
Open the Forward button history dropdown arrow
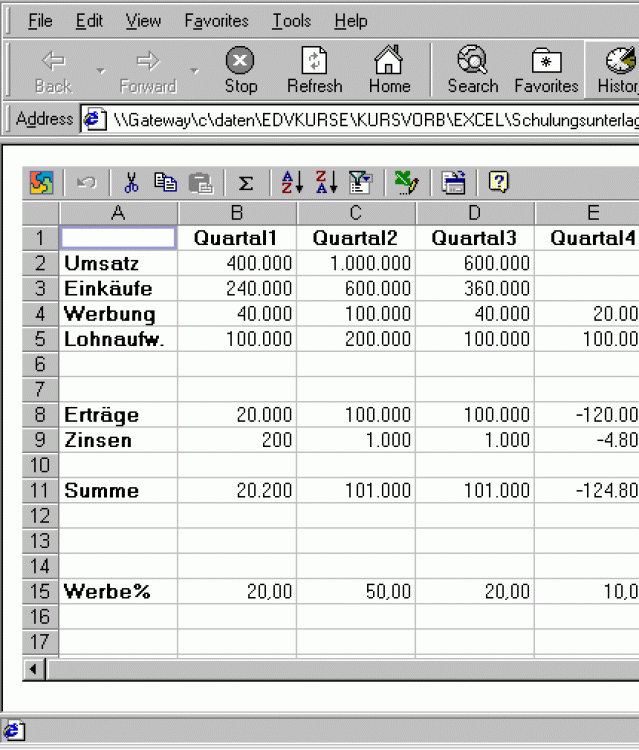pyautogui.click(x=194, y=71)
